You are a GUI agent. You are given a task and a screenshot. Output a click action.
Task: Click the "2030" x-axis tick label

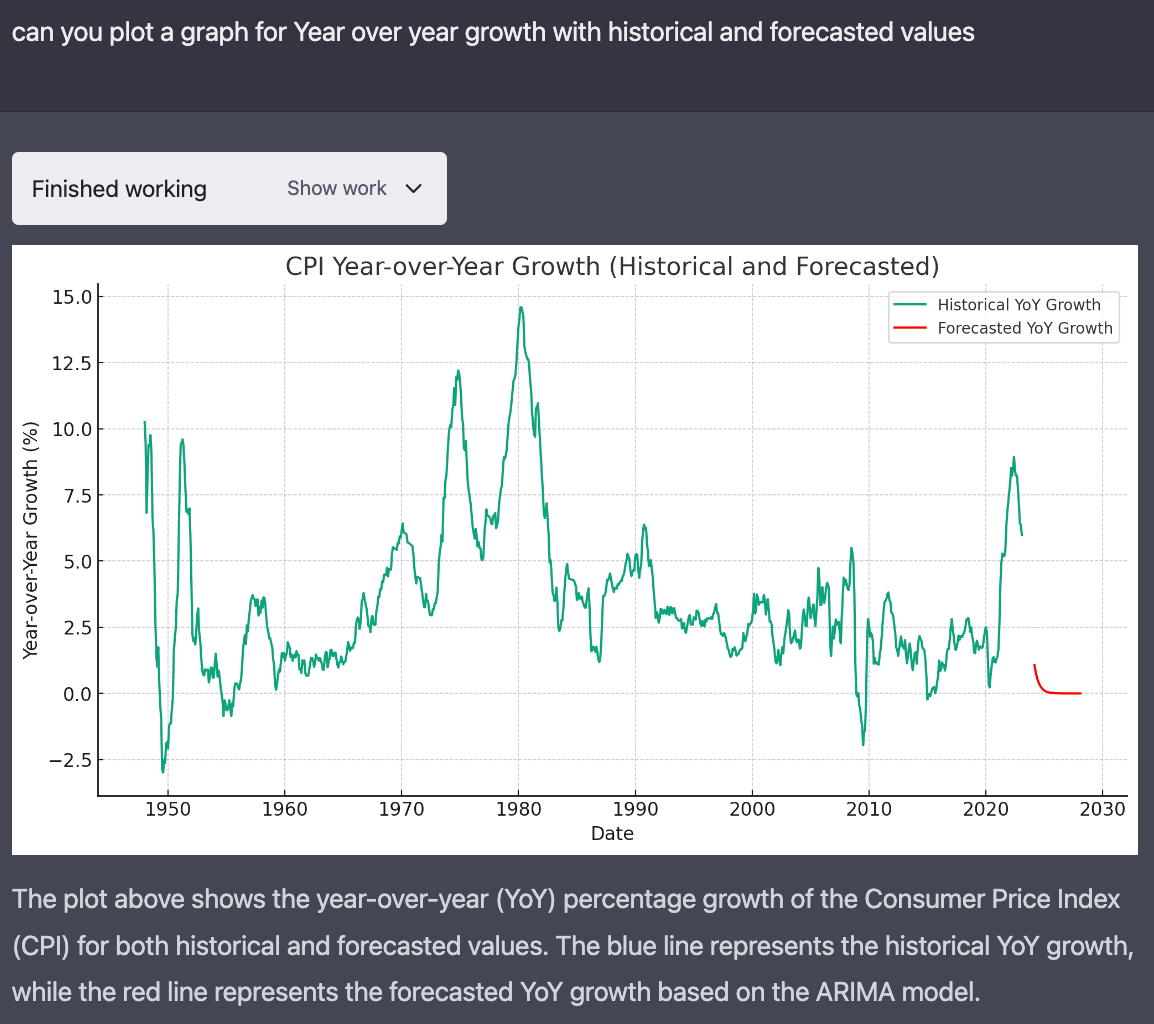(x=1101, y=809)
